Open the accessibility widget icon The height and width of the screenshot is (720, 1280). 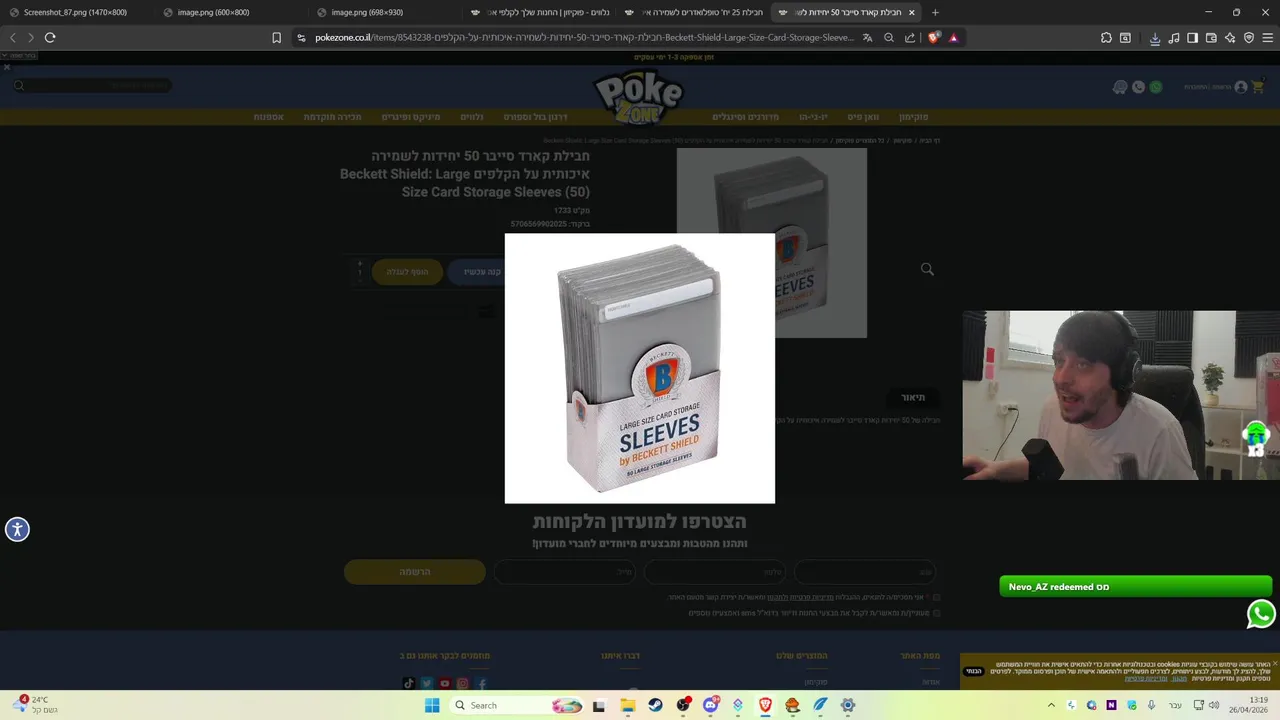(17, 530)
